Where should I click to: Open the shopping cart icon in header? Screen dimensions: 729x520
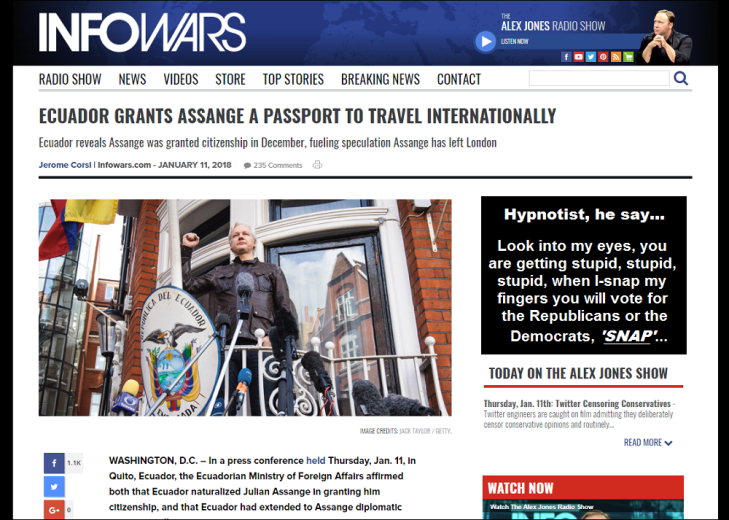click(629, 57)
